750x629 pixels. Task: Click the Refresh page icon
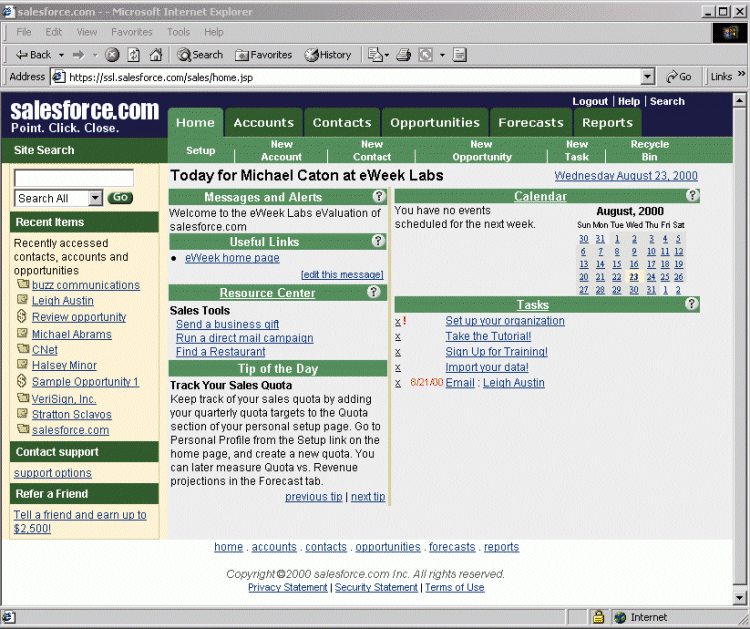[x=134, y=55]
